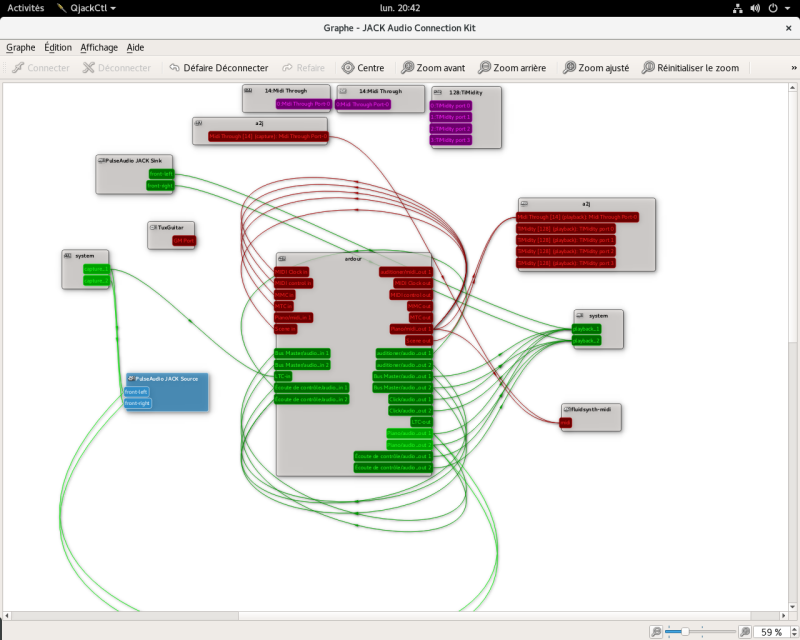Select the Bus Master/audio_in 1 port

click(302, 353)
